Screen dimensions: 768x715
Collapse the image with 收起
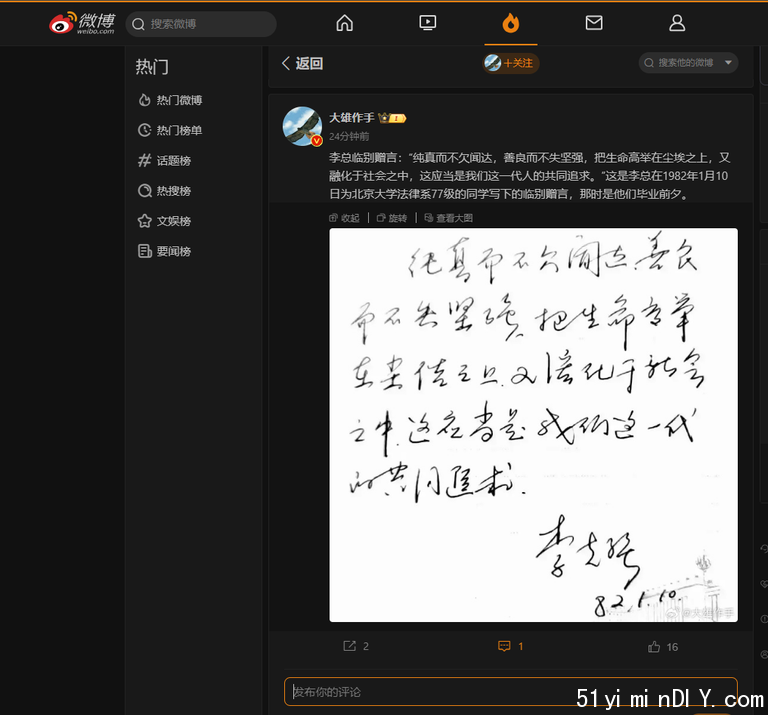point(344,218)
